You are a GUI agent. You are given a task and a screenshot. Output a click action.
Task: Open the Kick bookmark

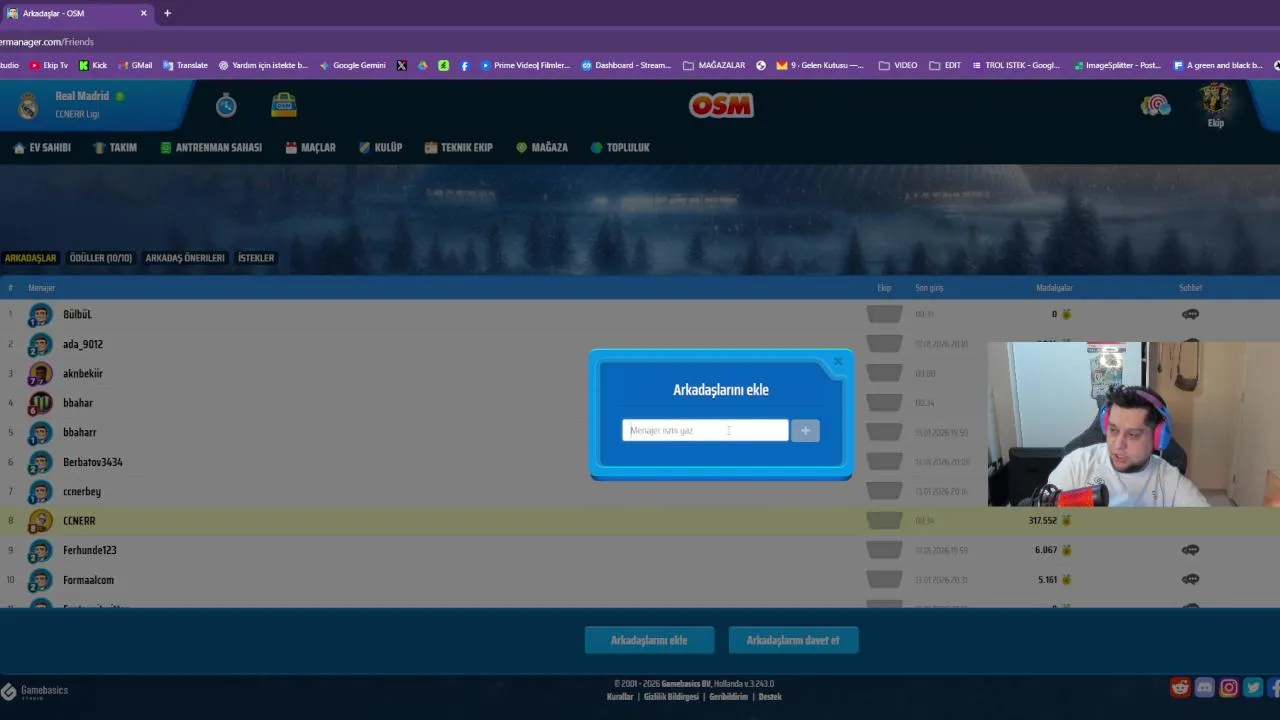tap(92, 65)
